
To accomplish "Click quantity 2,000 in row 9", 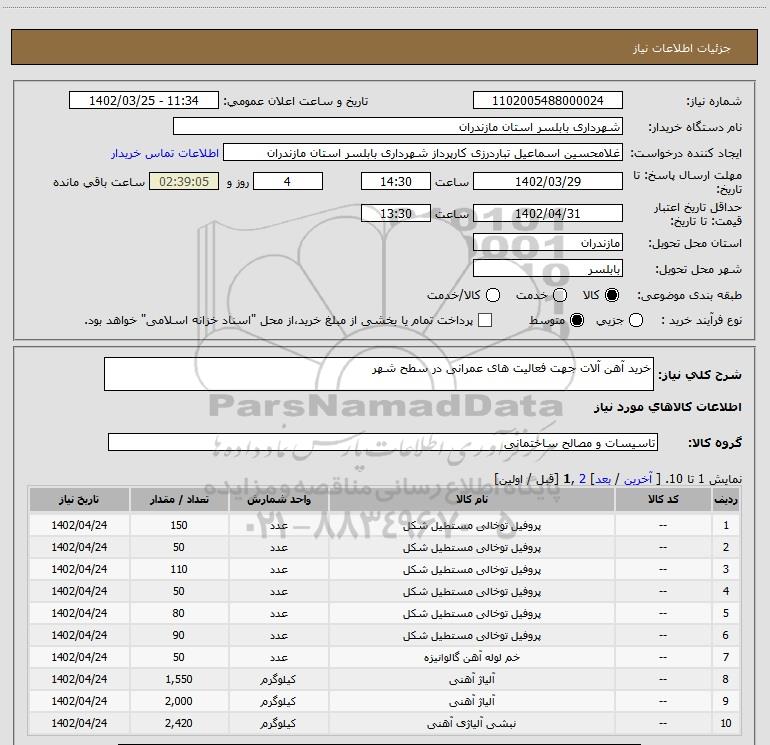I will point(179,701).
